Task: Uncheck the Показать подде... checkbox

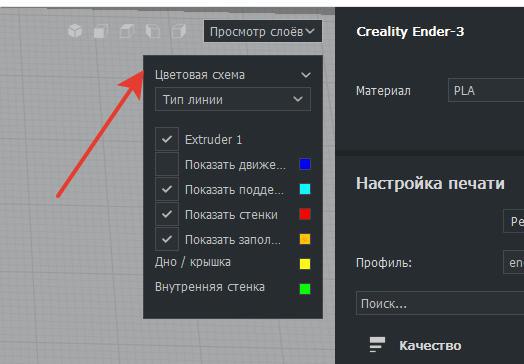Action: [167, 189]
